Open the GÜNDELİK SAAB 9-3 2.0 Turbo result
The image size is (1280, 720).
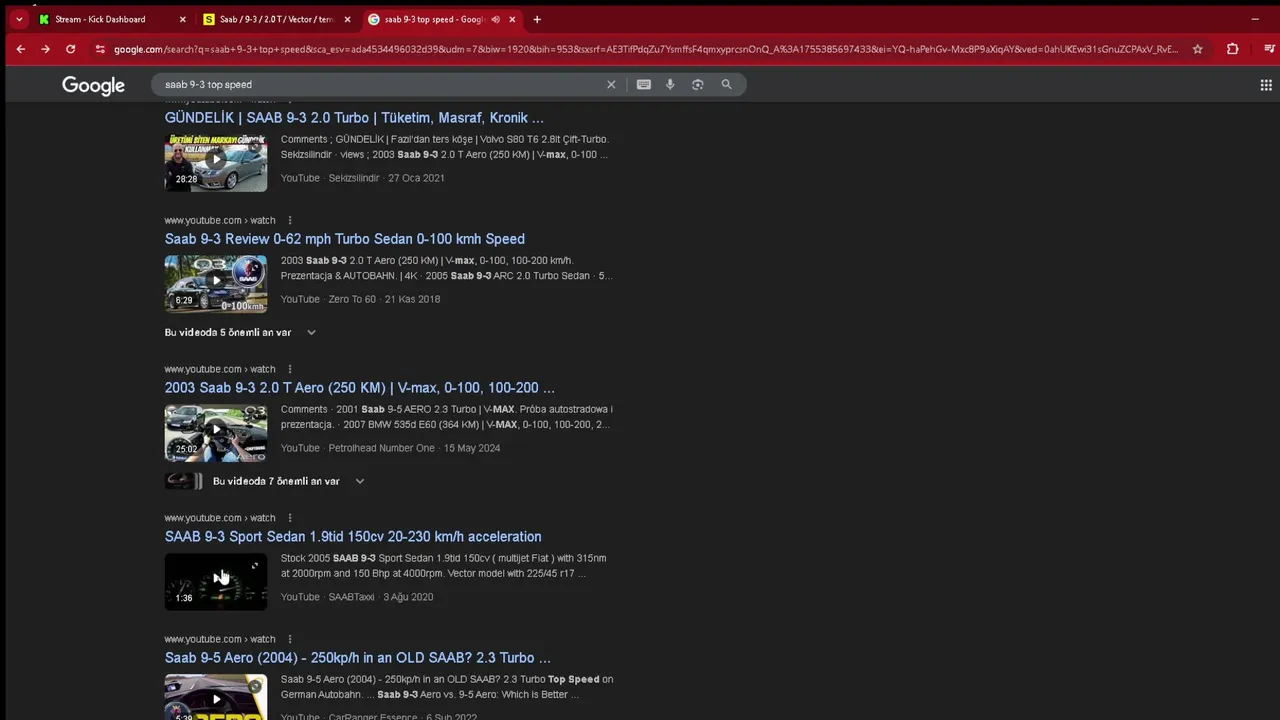354,118
